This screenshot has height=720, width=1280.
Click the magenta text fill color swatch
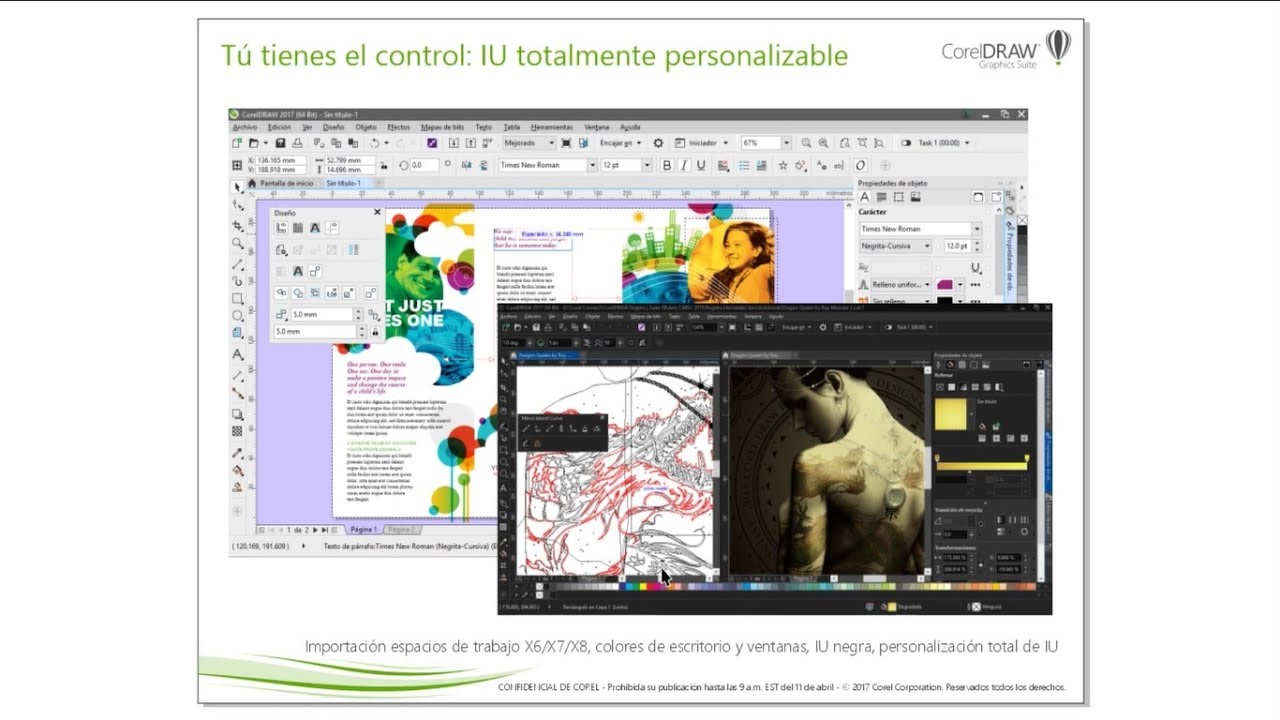(945, 284)
